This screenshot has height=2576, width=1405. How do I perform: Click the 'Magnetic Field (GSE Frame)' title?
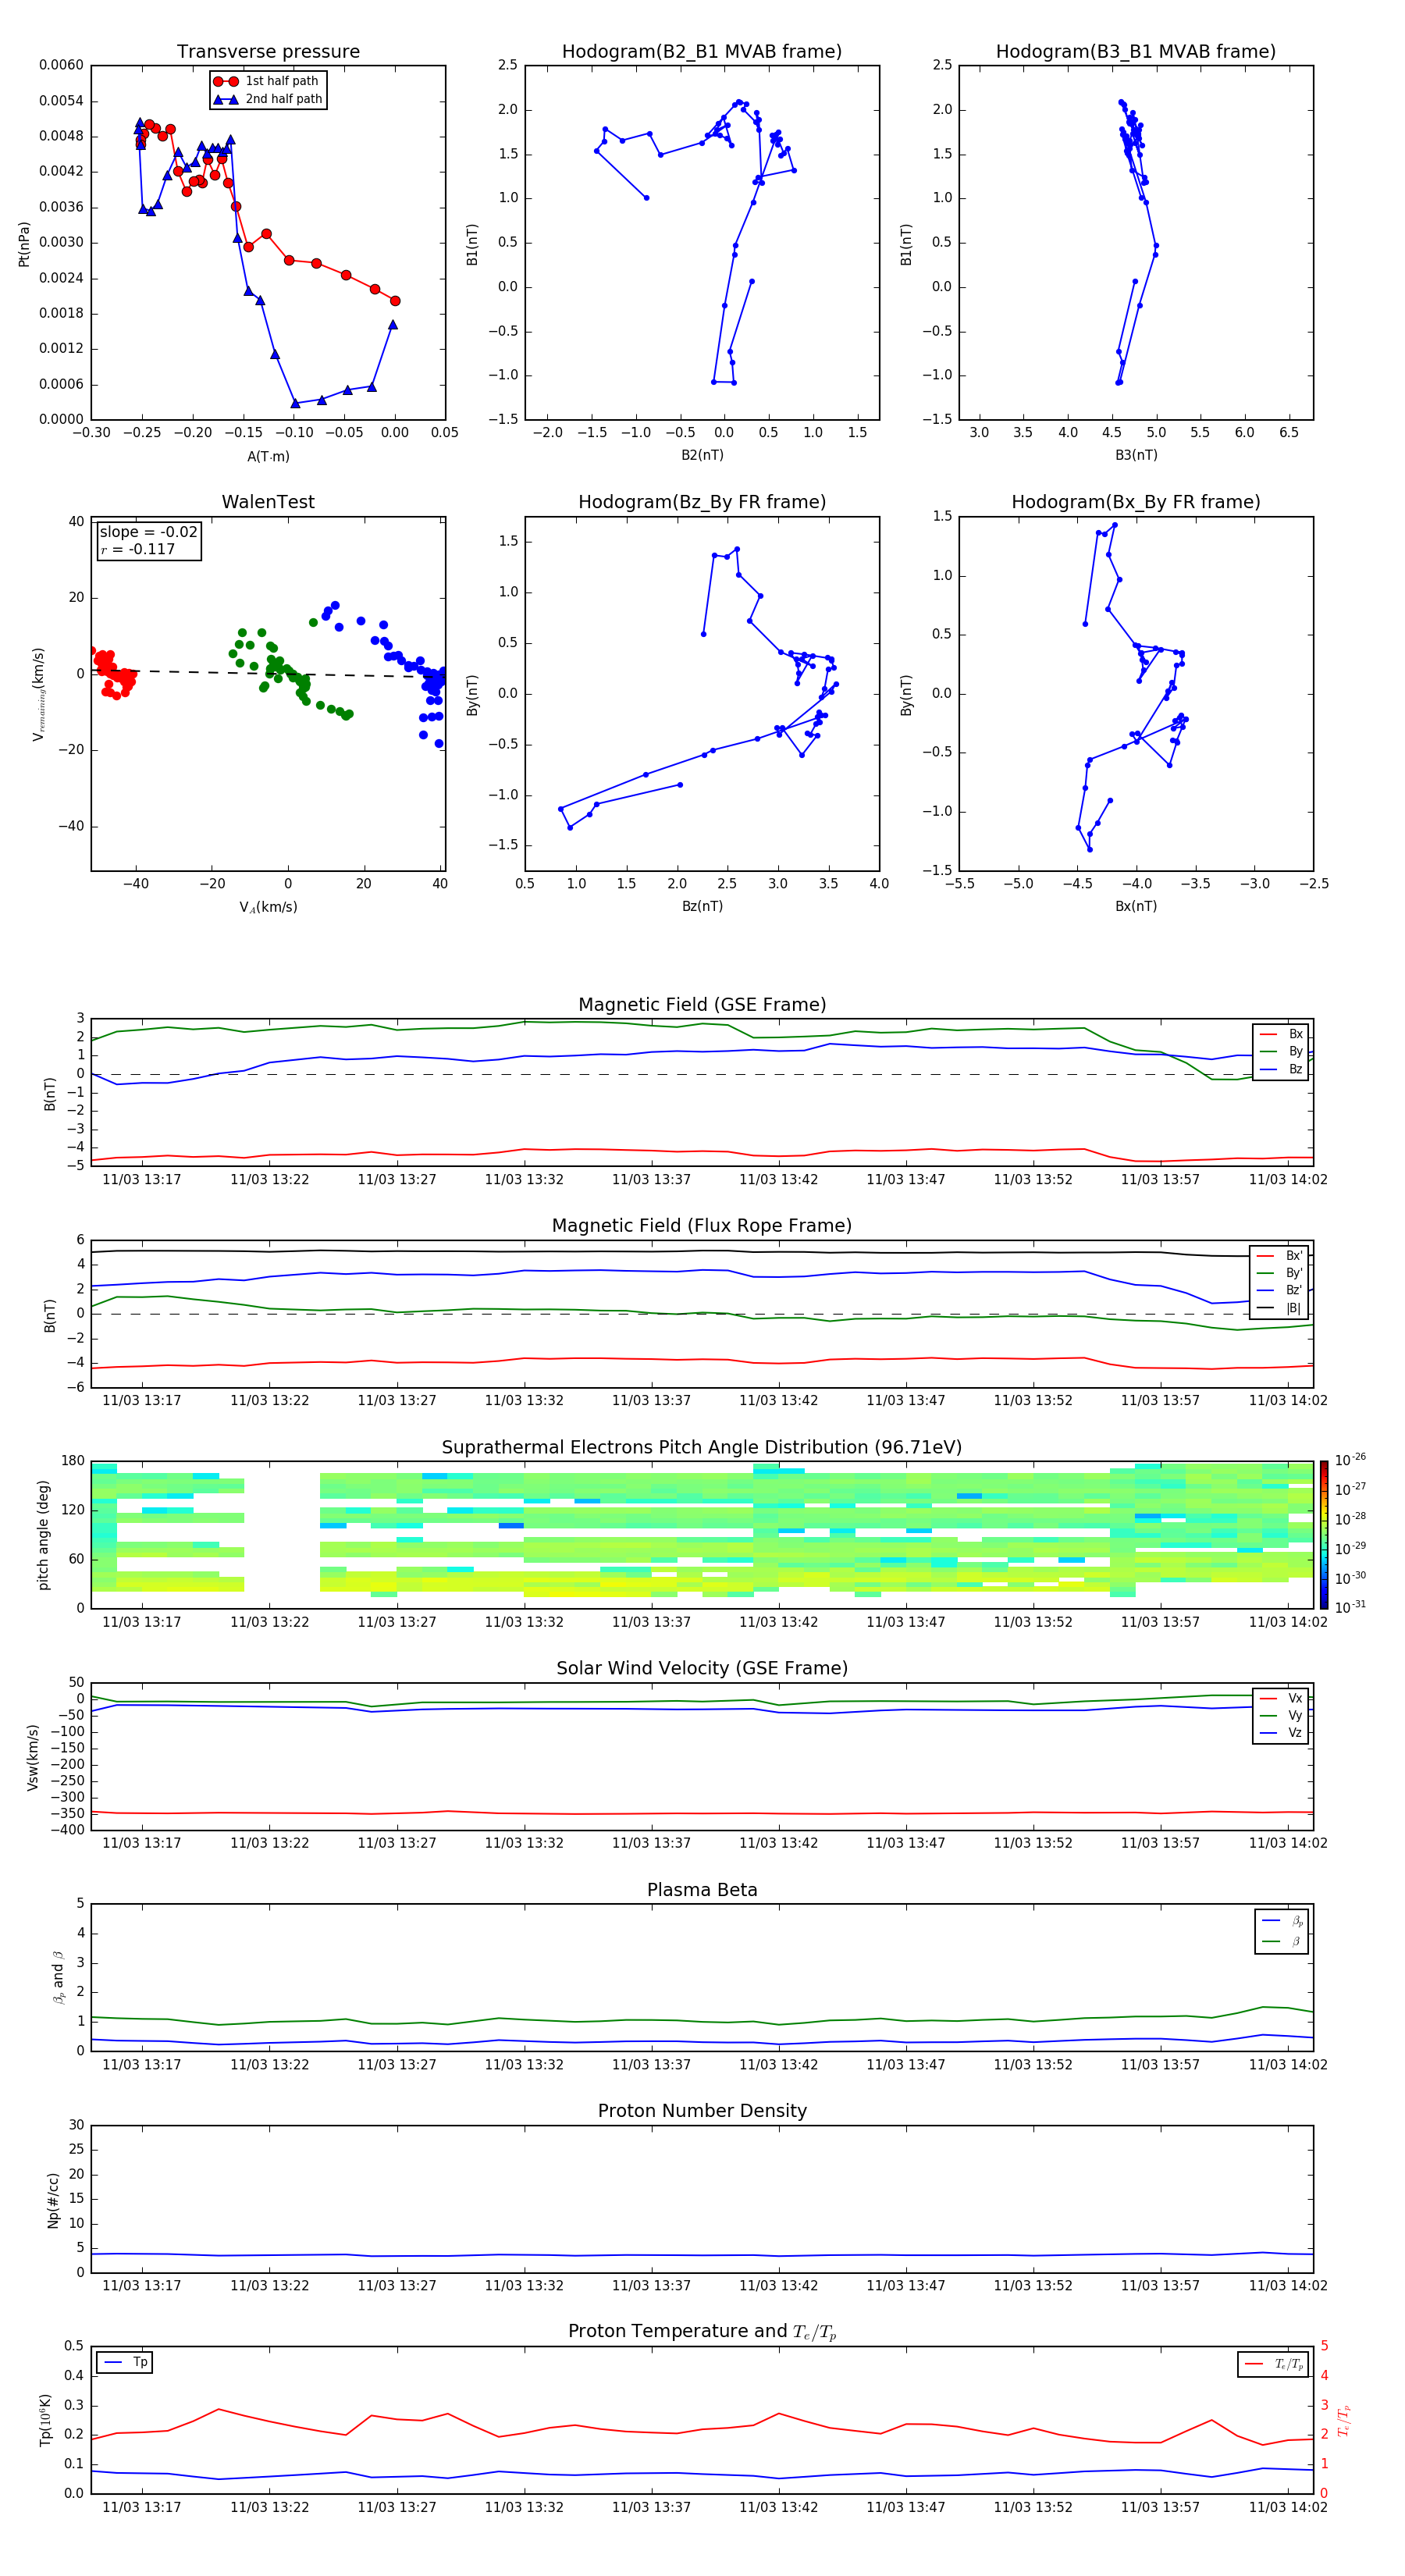[x=702, y=1005]
